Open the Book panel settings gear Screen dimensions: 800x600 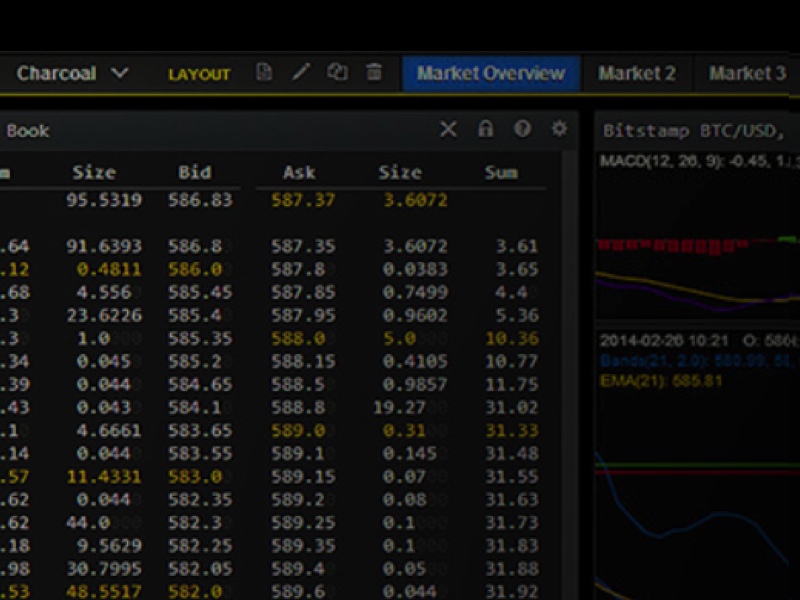pos(559,129)
